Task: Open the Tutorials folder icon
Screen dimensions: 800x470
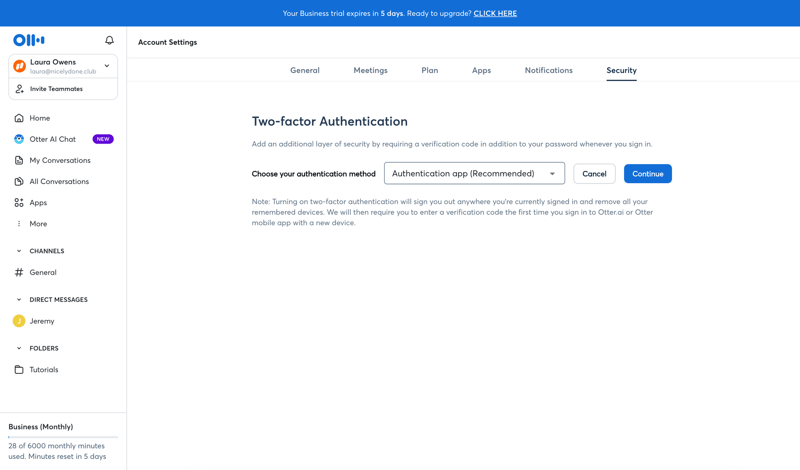Action: (x=19, y=369)
